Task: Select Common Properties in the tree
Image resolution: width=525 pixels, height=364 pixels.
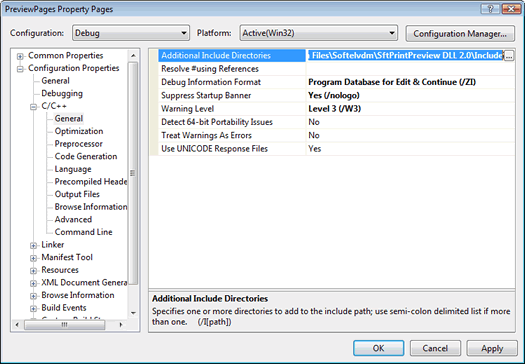Action: tap(66, 55)
